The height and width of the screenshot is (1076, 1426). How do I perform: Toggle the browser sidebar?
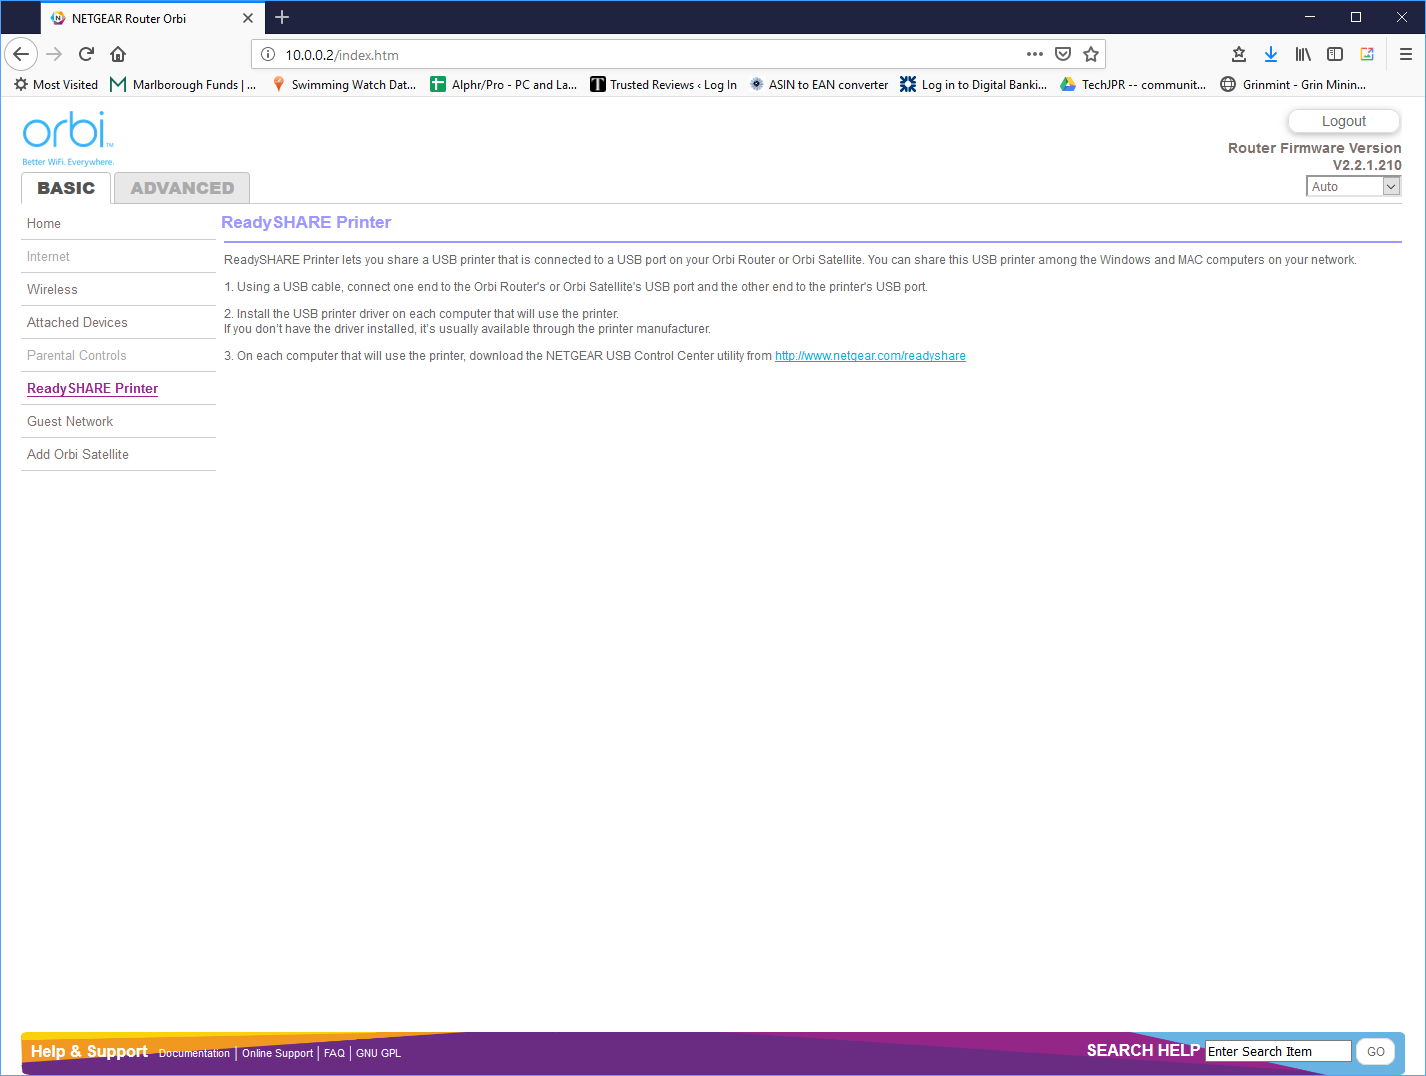[1335, 54]
